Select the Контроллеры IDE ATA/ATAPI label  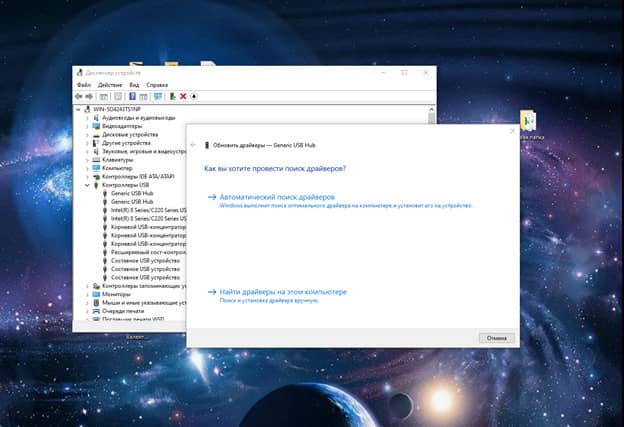coord(138,177)
